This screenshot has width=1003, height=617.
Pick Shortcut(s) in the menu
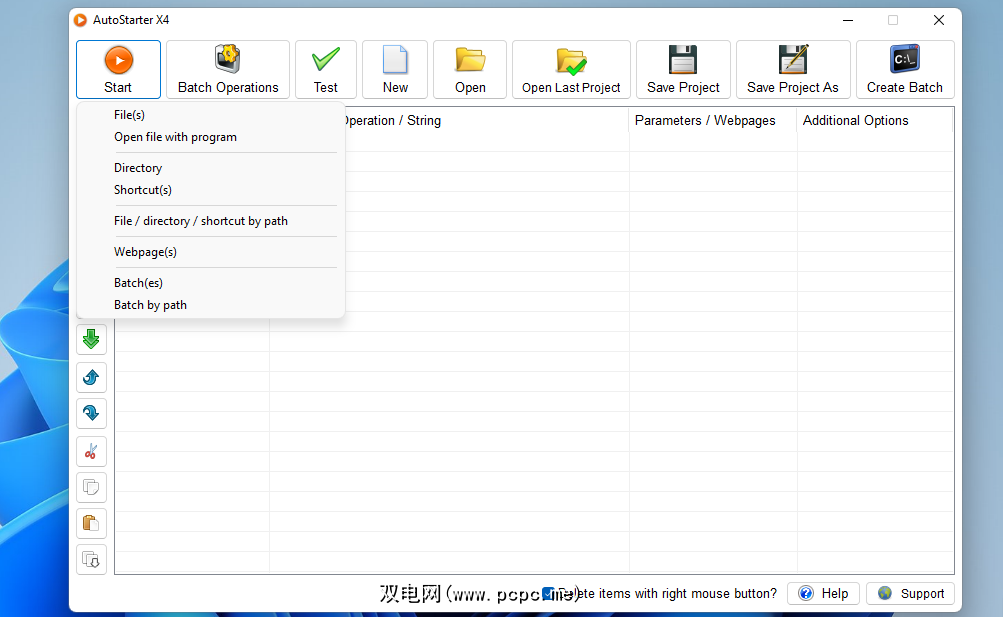[210, 190]
